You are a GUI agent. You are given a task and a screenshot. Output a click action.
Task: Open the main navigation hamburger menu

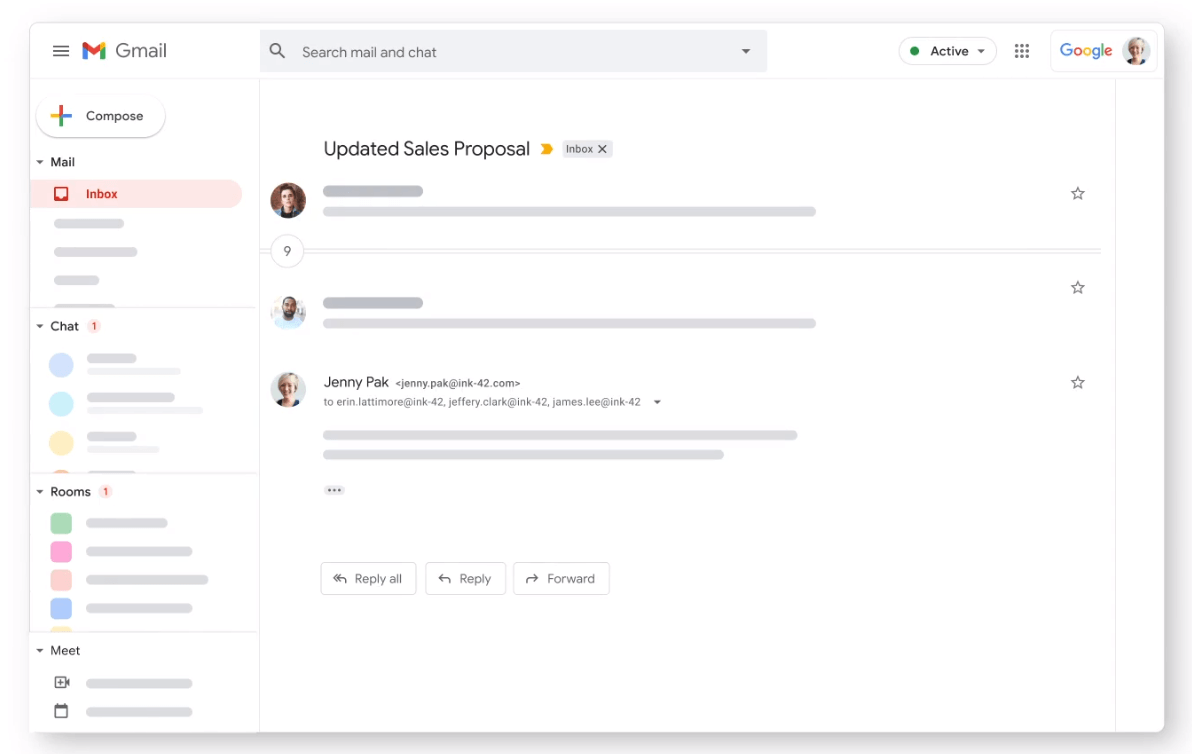[59, 50]
